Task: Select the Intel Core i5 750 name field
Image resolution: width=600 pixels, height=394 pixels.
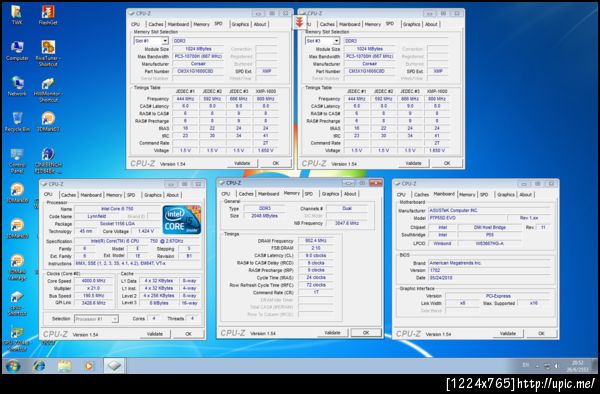Action: tap(117, 209)
